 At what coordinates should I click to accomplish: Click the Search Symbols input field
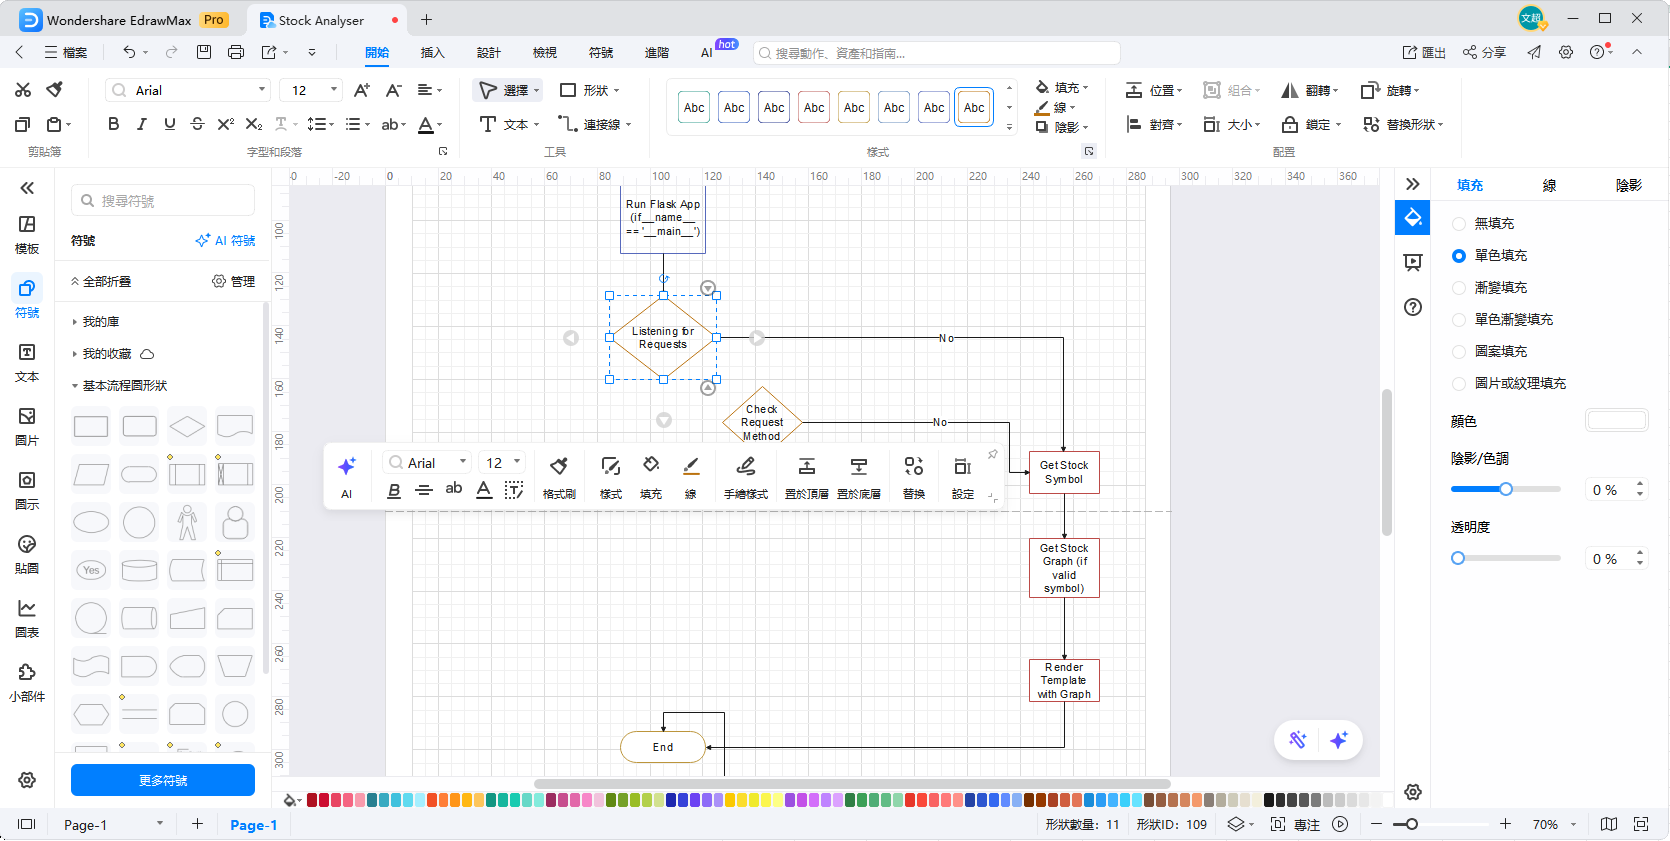(x=163, y=201)
